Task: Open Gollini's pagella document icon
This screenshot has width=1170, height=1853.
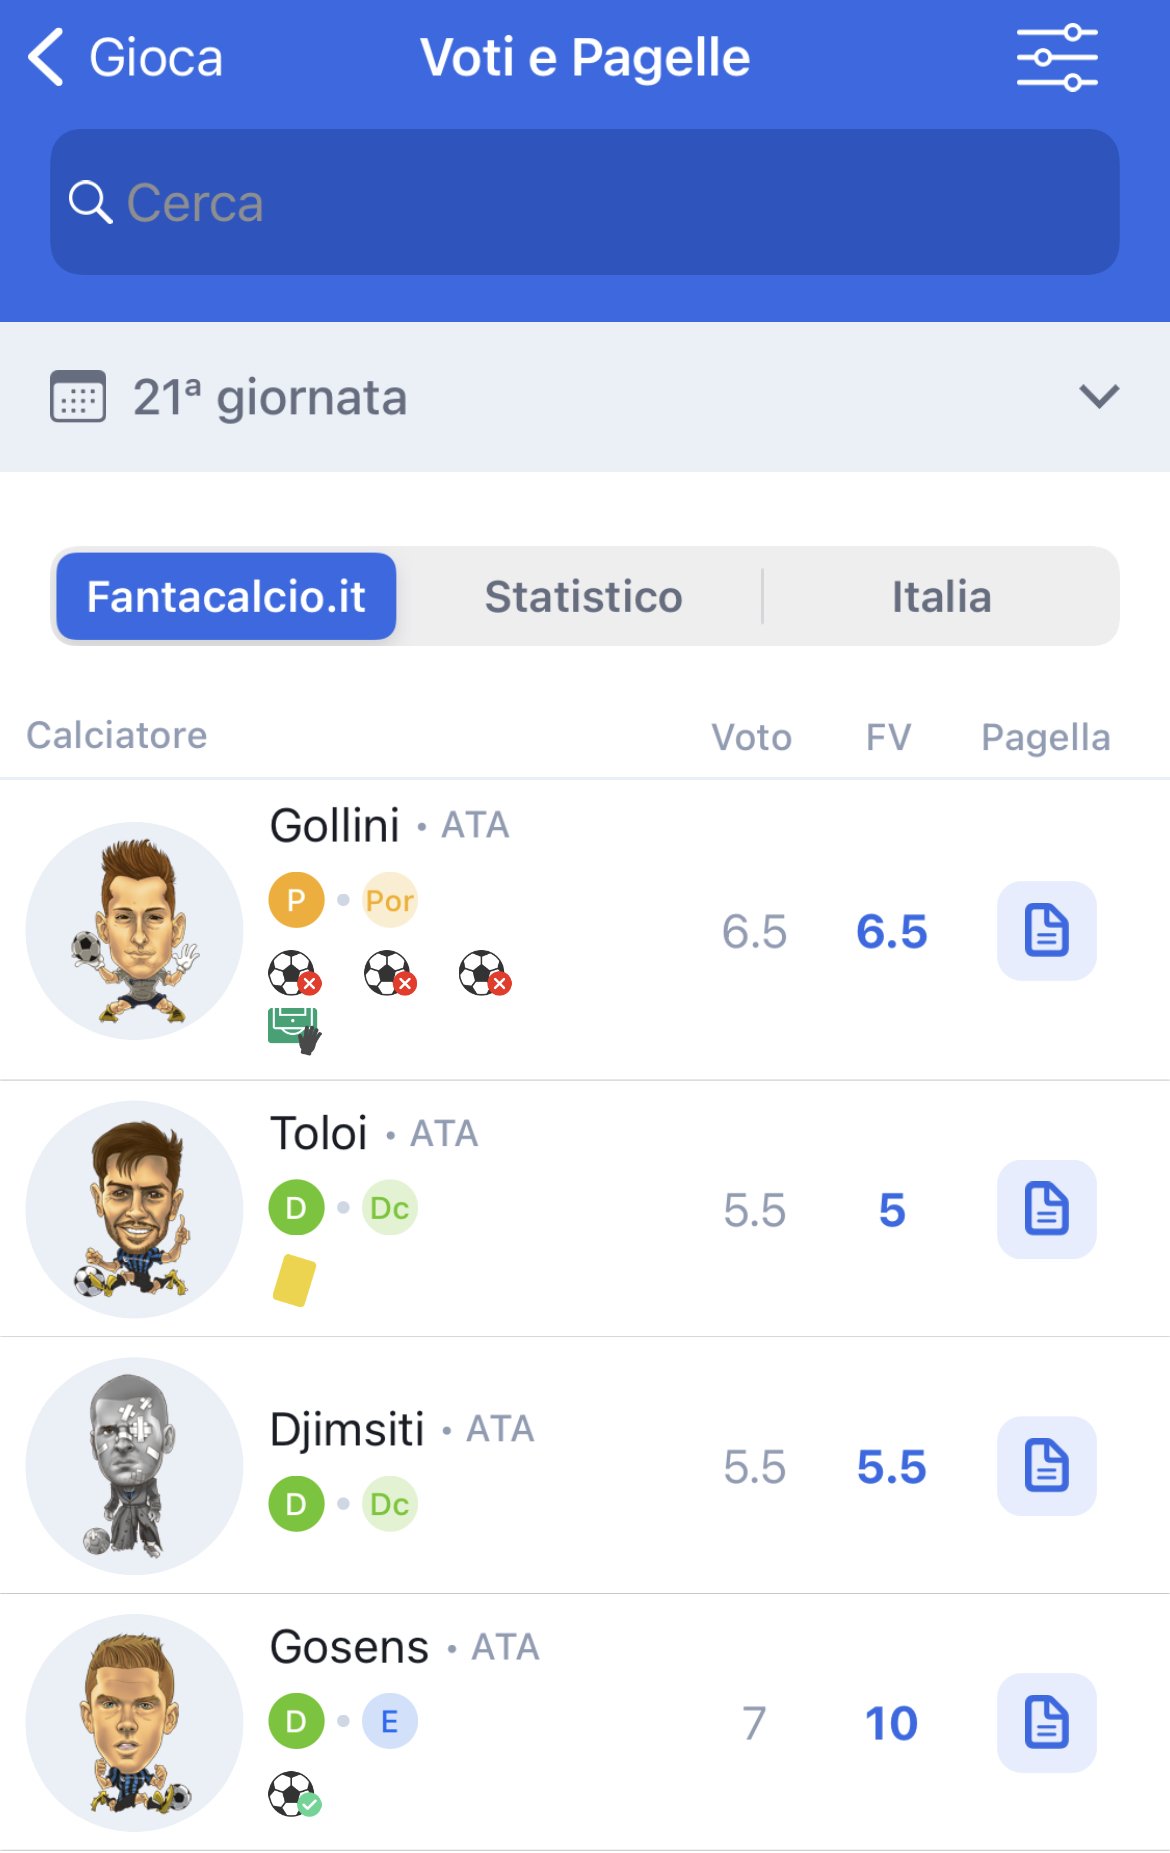Action: click(x=1046, y=930)
